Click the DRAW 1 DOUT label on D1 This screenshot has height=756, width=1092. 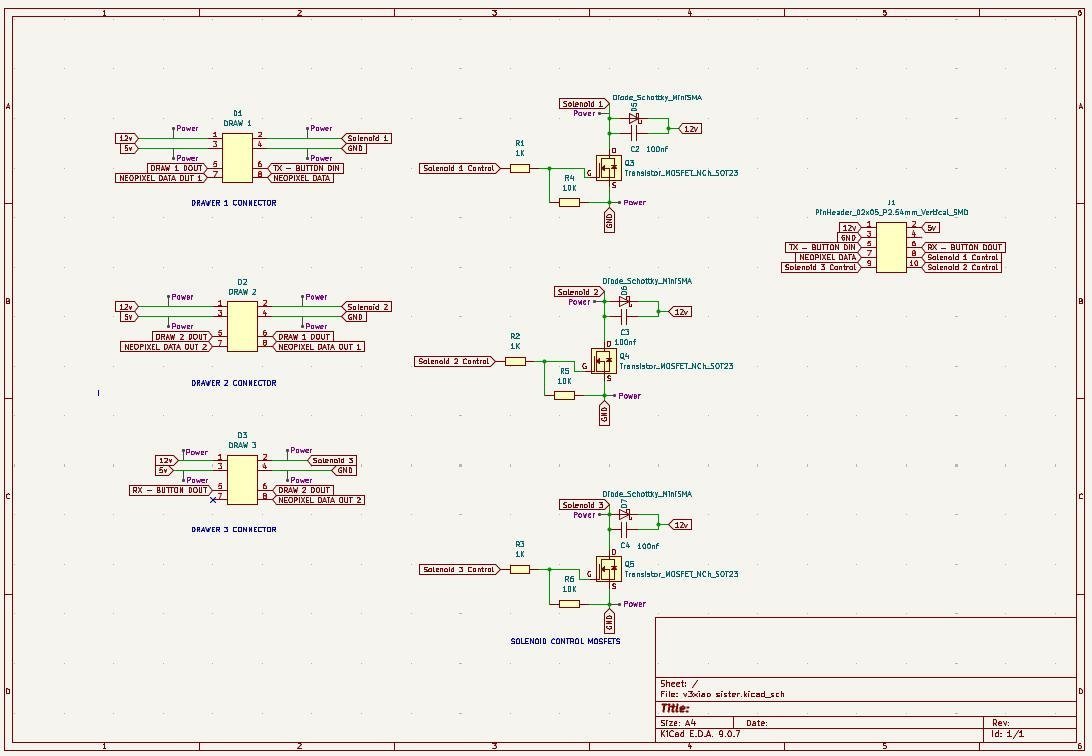[177, 168]
